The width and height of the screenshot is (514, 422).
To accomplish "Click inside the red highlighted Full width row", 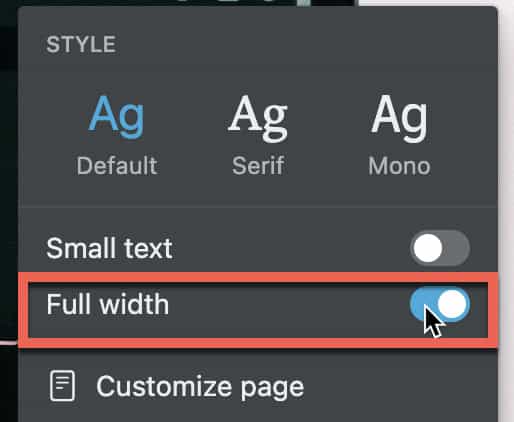I will [258, 310].
